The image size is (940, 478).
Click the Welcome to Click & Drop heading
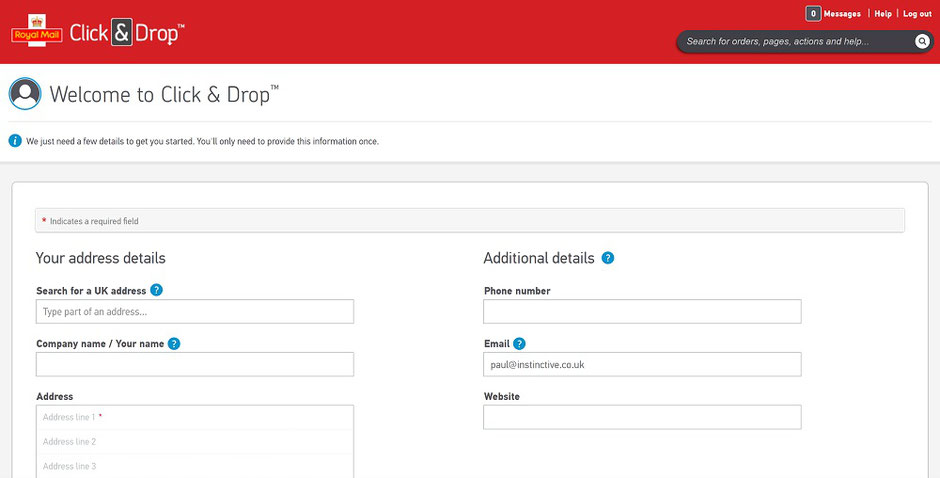tap(164, 95)
